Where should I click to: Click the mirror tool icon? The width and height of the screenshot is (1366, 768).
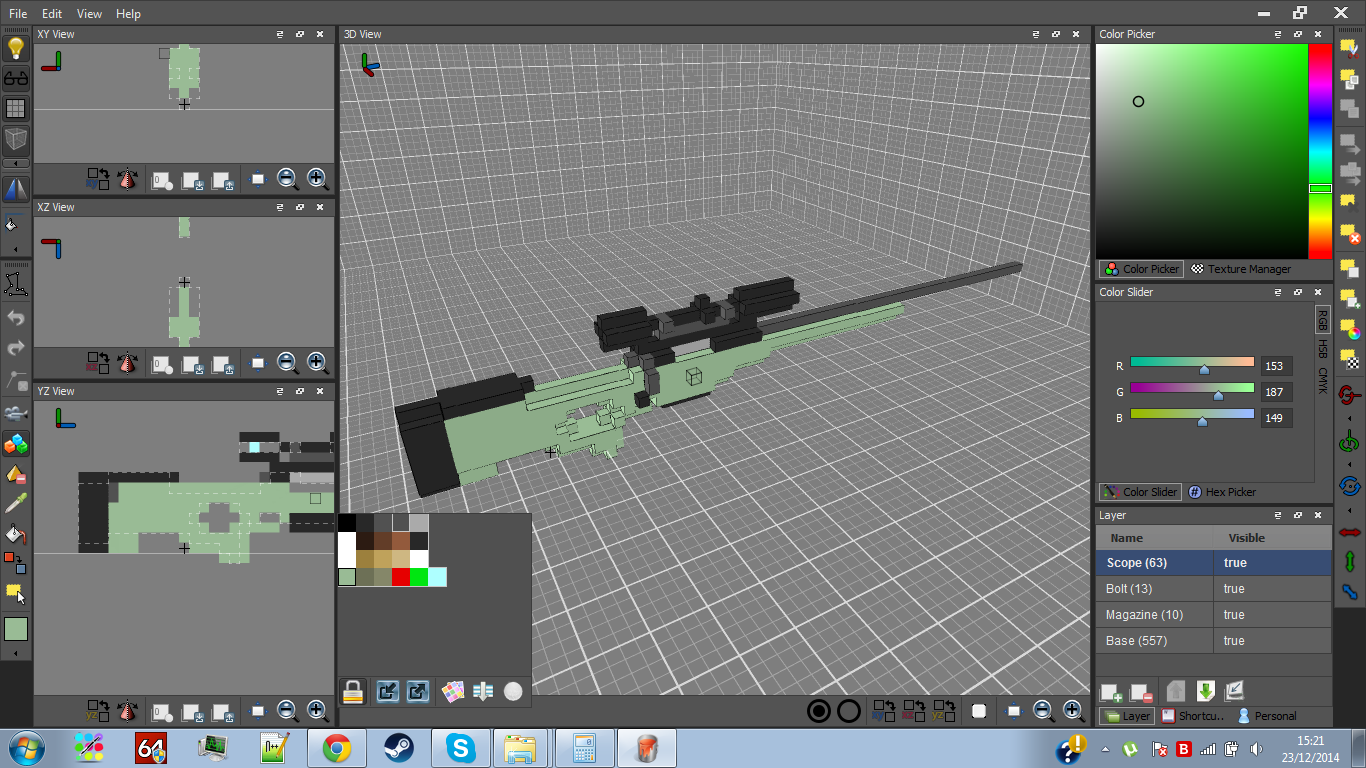pyautogui.click(x=16, y=189)
